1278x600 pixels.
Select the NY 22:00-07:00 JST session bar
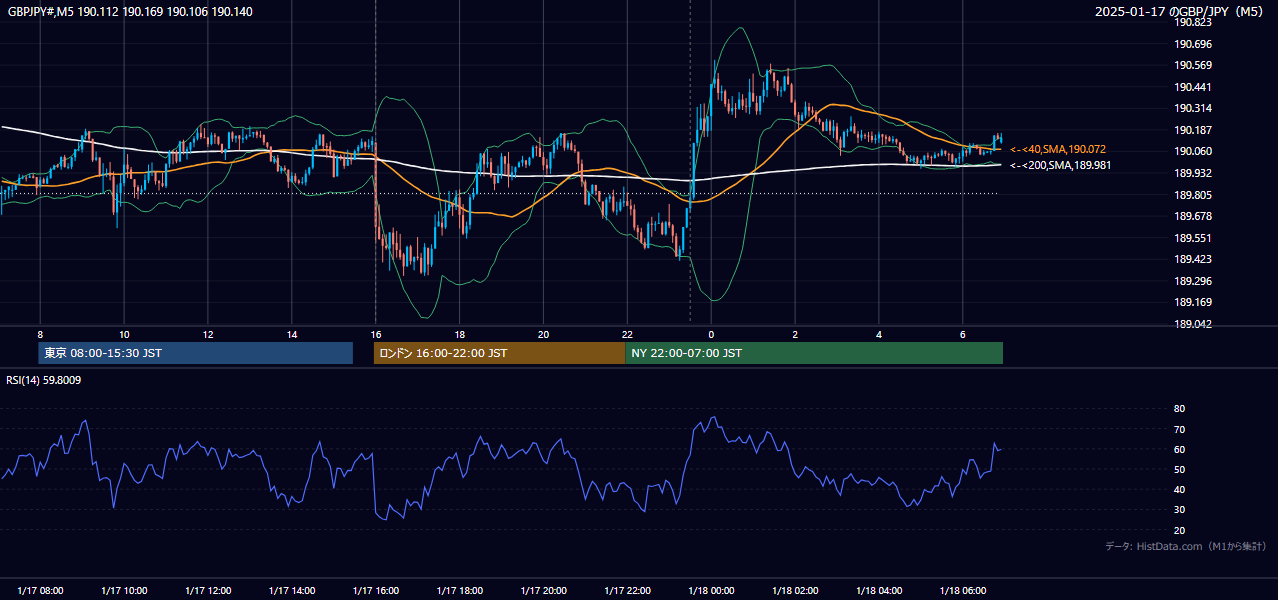[814, 353]
